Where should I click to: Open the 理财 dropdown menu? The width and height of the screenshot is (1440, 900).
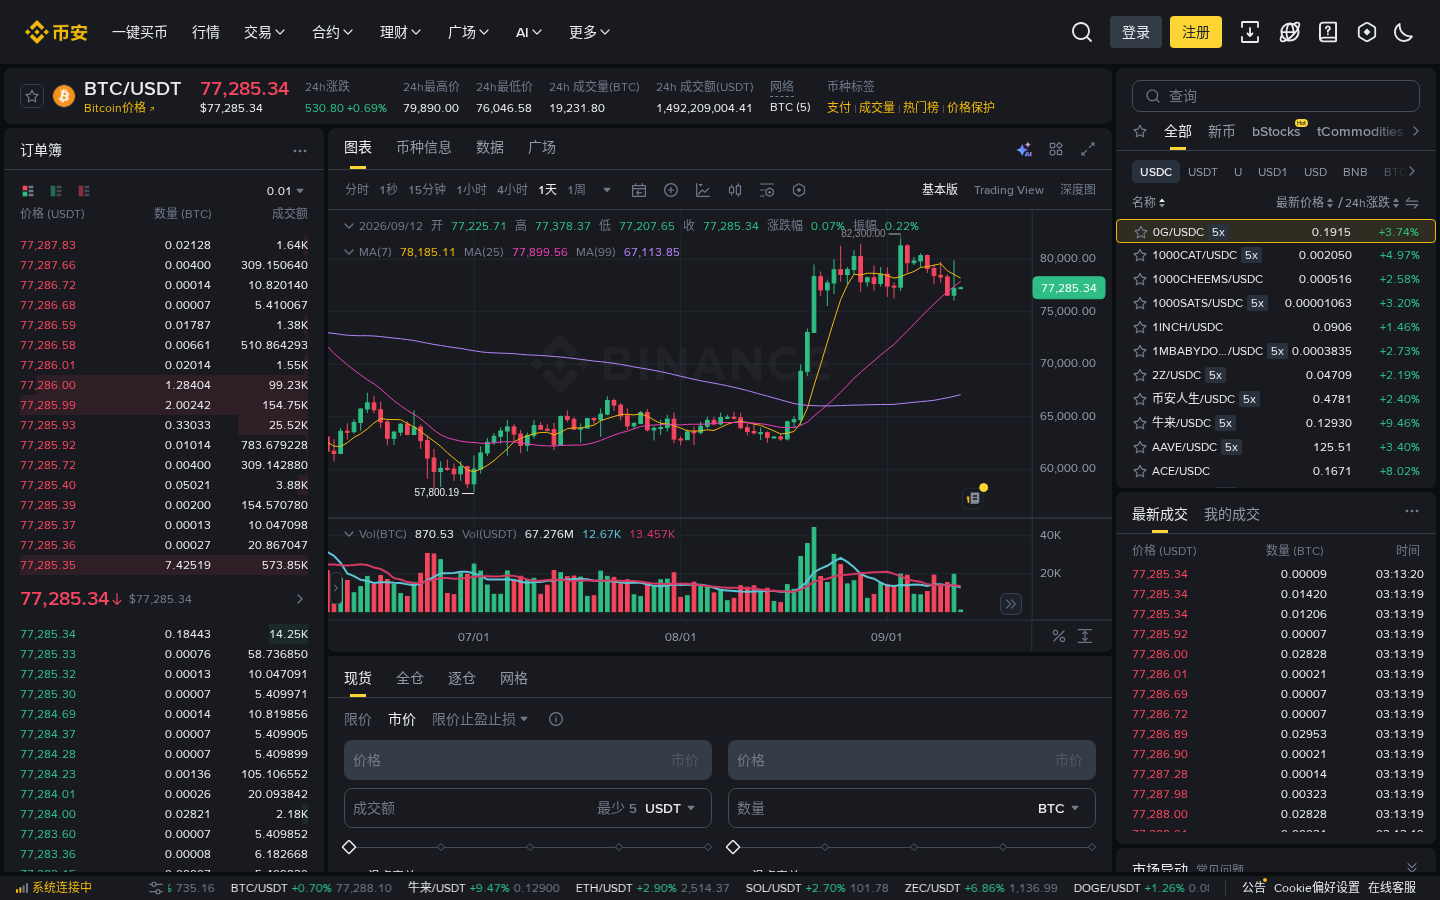401,32
